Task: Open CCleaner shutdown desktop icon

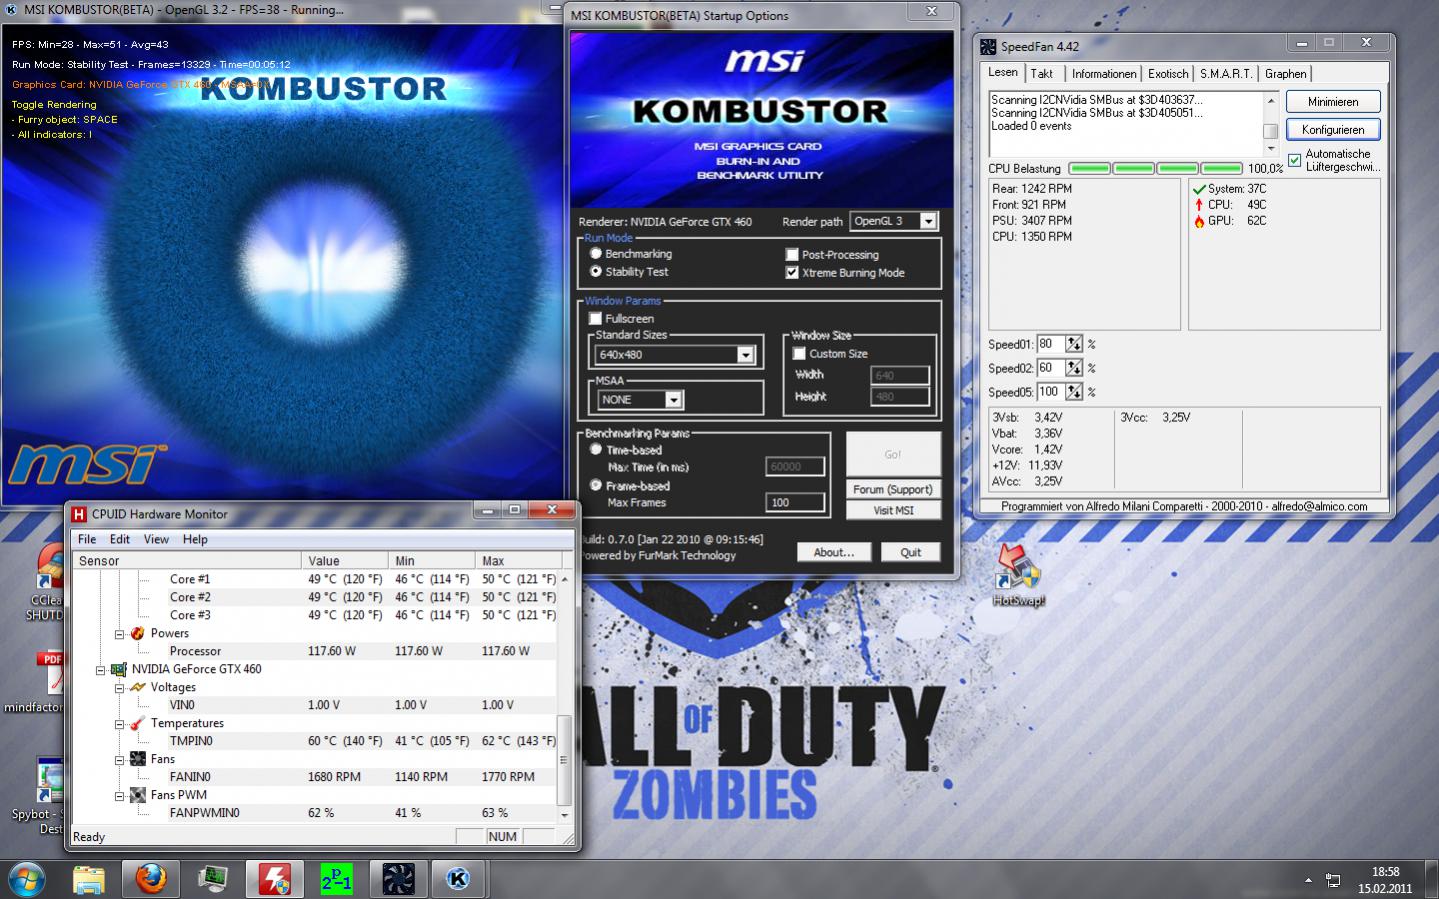Action: [x=45, y=583]
